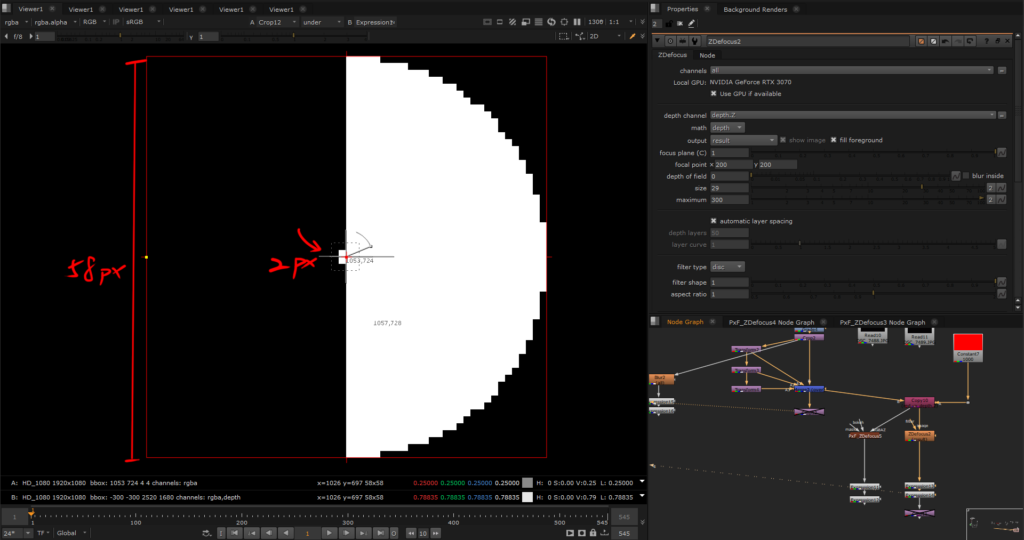
Task: Click the revert icon in ZDefocus2 panel
Action: (970, 41)
